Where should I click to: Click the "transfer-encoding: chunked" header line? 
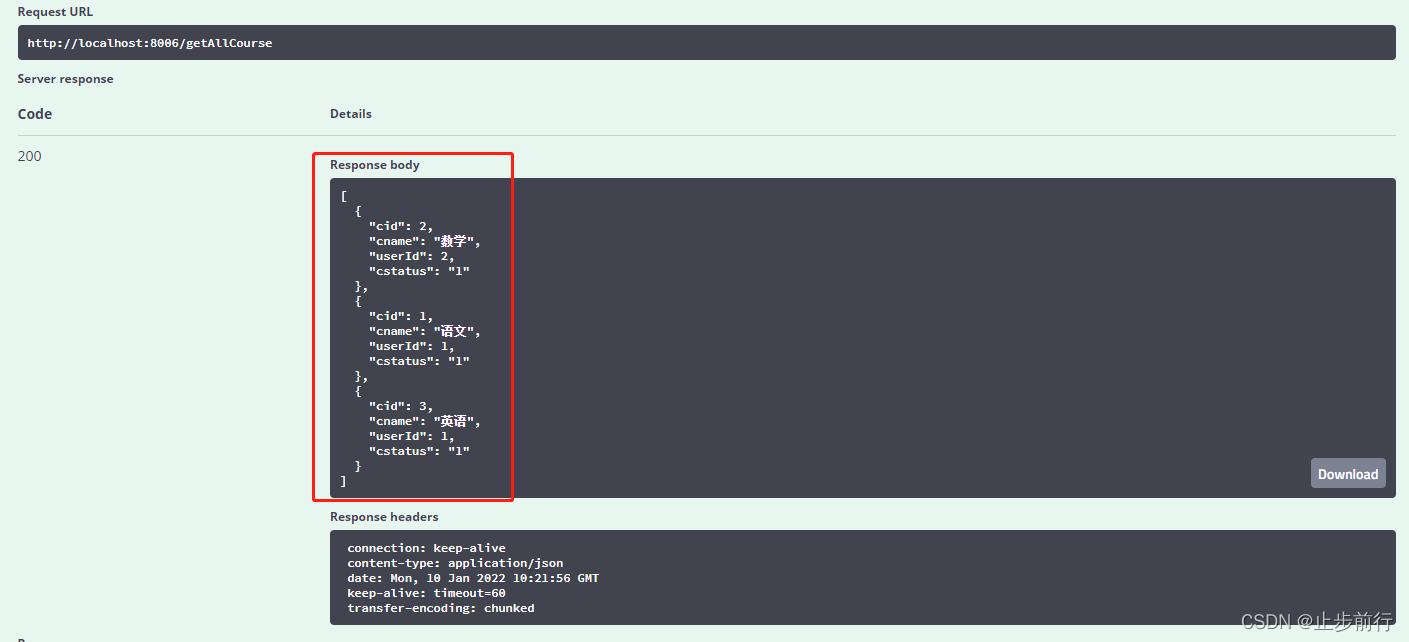click(x=441, y=608)
